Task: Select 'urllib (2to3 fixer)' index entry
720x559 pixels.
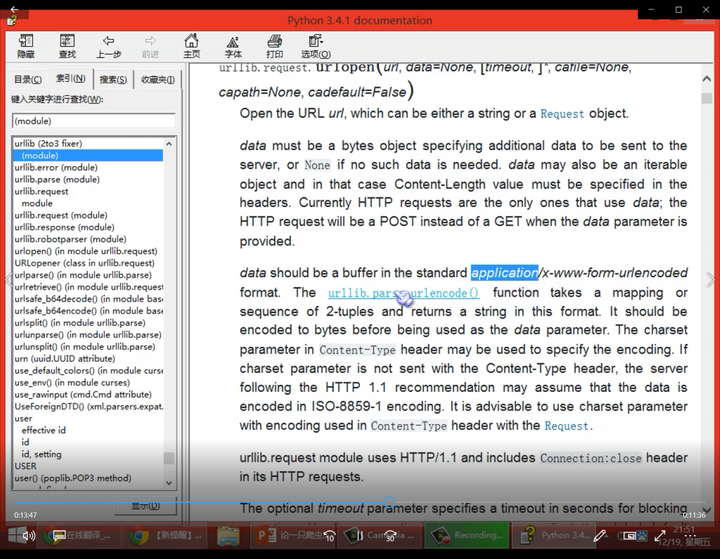Action: coord(48,143)
